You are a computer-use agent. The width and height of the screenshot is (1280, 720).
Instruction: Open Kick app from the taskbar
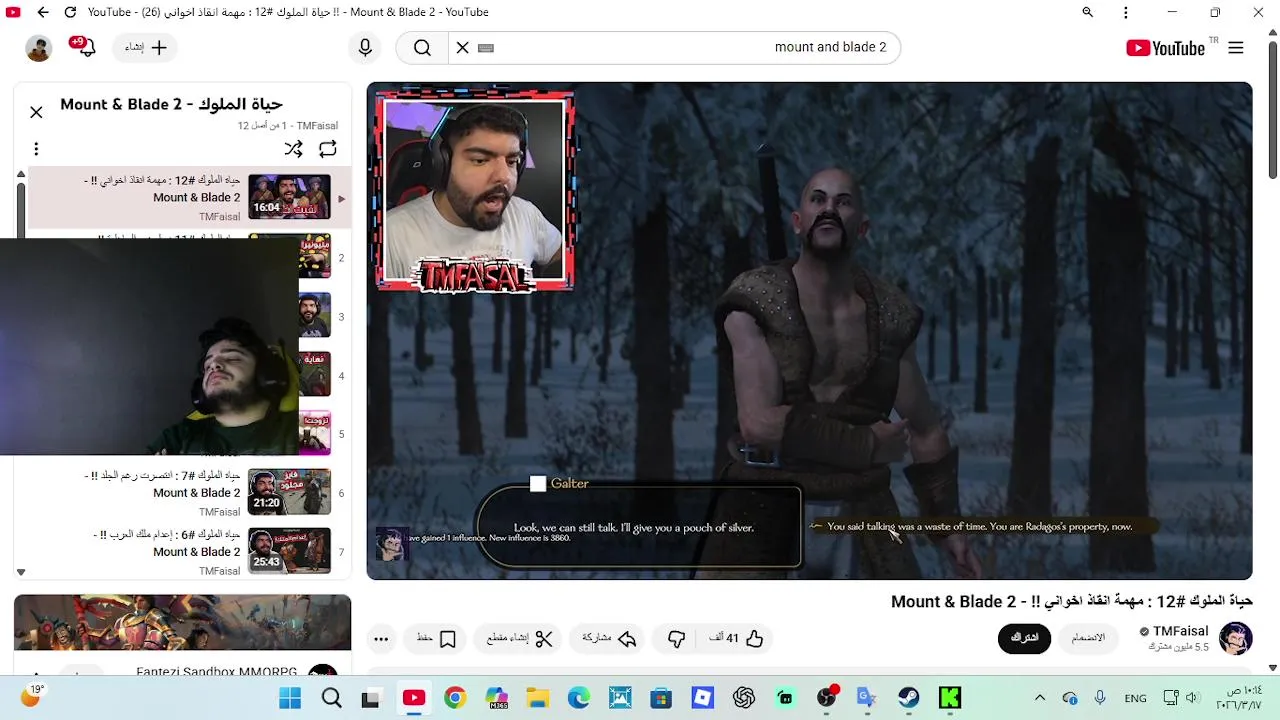tap(950, 698)
